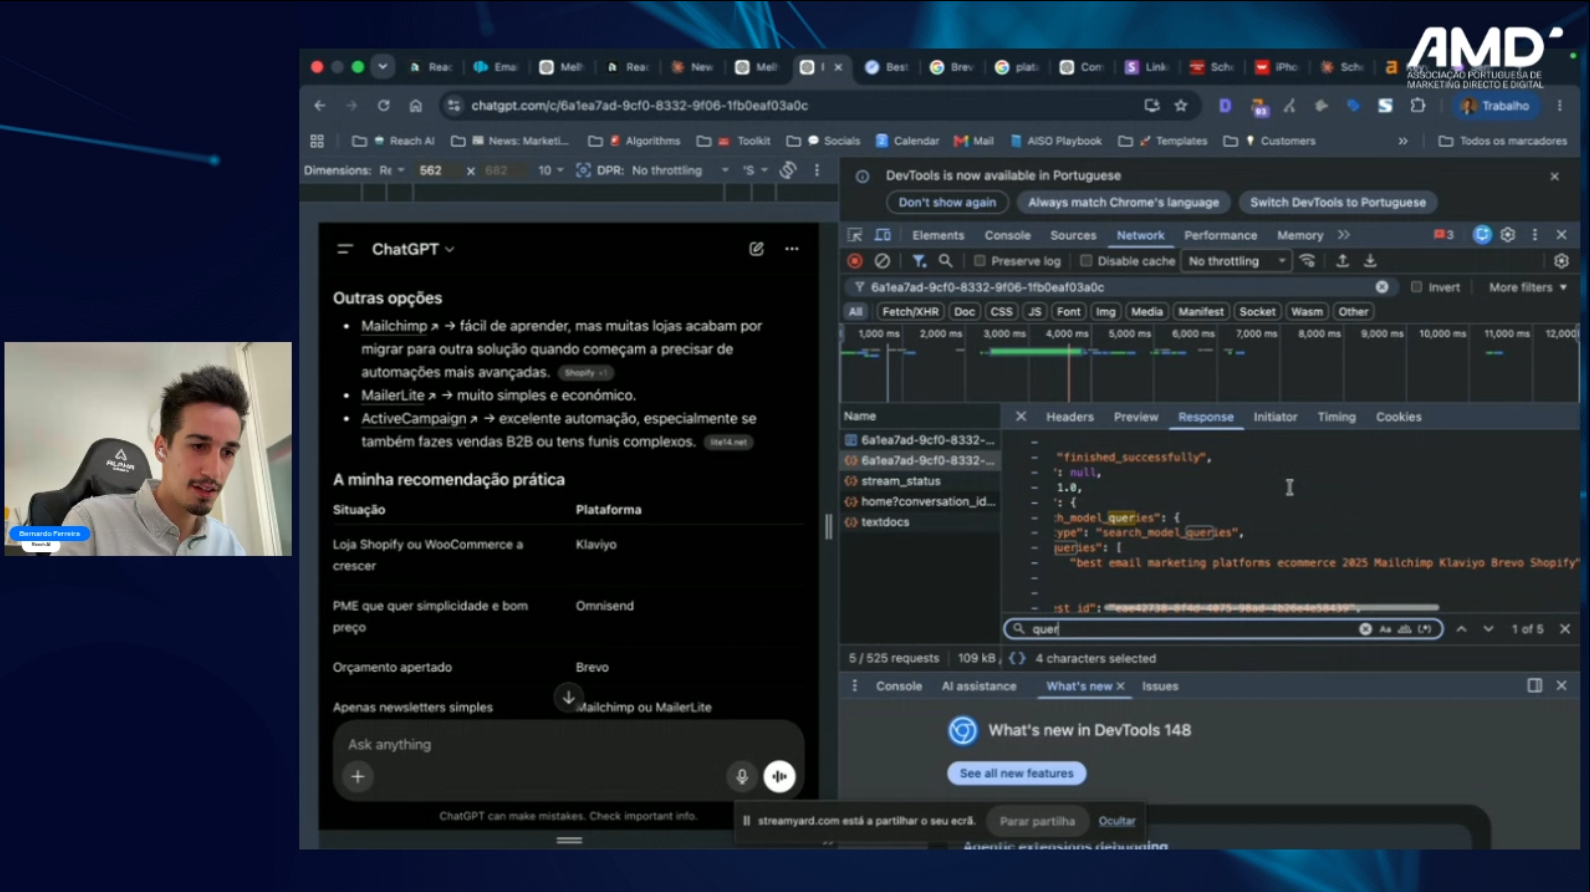This screenshot has width=1590, height=892.
Task: Toggle the drawer dock sidebar icon
Action: pyautogui.click(x=1534, y=686)
